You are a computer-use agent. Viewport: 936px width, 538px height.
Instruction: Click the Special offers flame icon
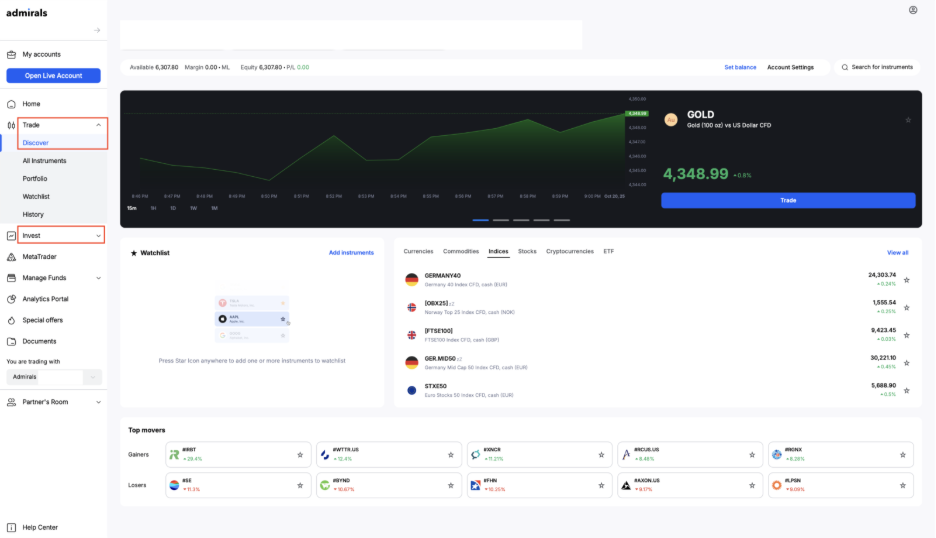click(11, 321)
